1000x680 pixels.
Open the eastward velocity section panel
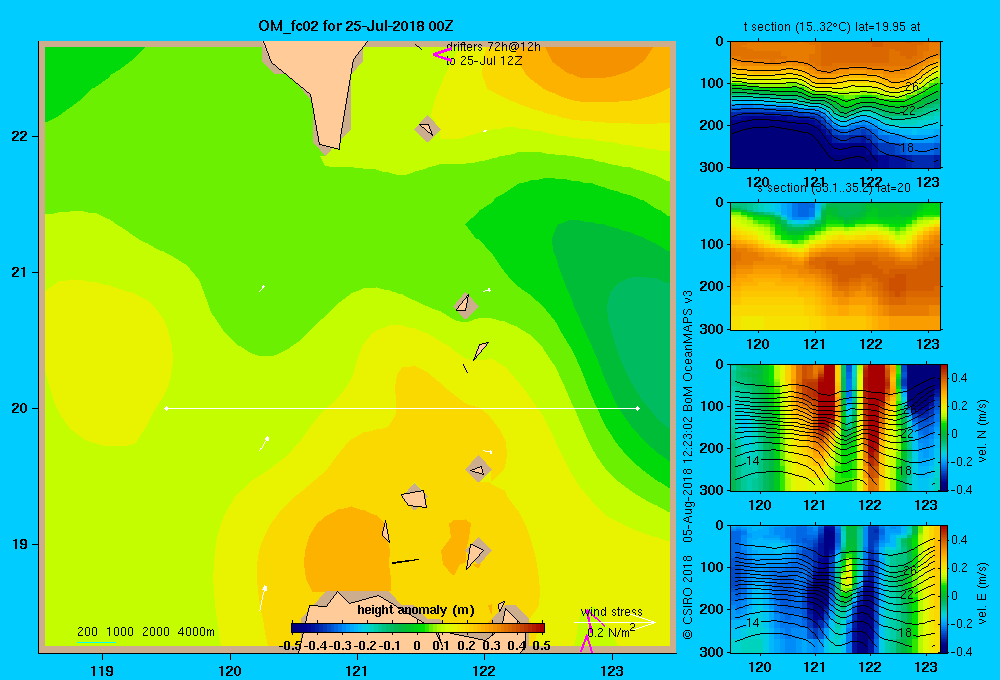pyautogui.click(x=835, y=589)
